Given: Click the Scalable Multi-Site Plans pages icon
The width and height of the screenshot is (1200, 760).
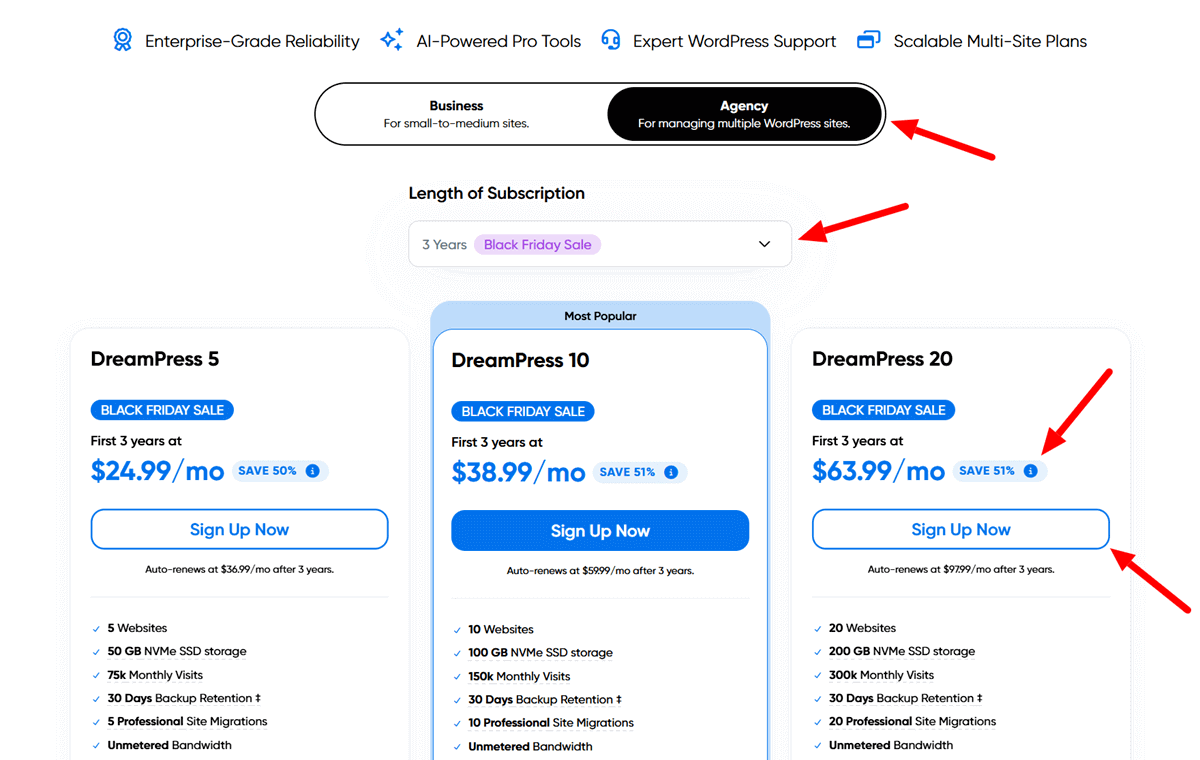Looking at the screenshot, I should [x=866, y=38].
